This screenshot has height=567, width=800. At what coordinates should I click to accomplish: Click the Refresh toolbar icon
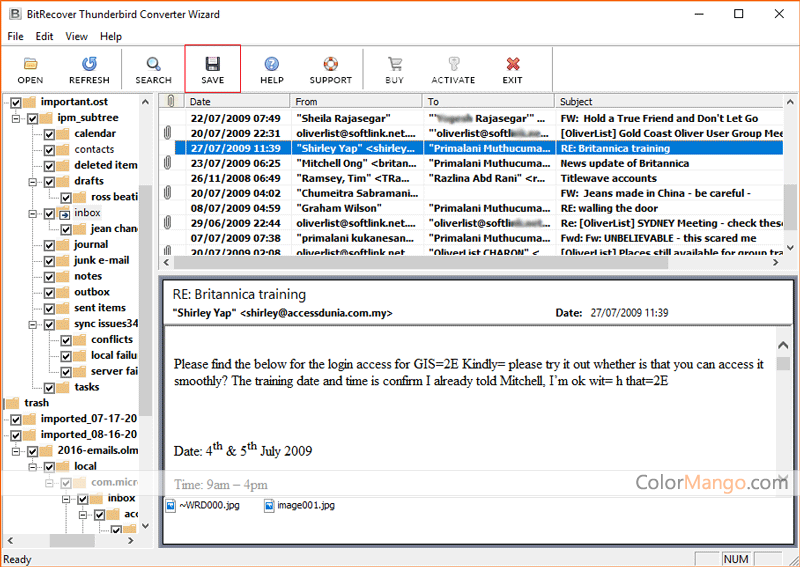[x=89, y=64]
